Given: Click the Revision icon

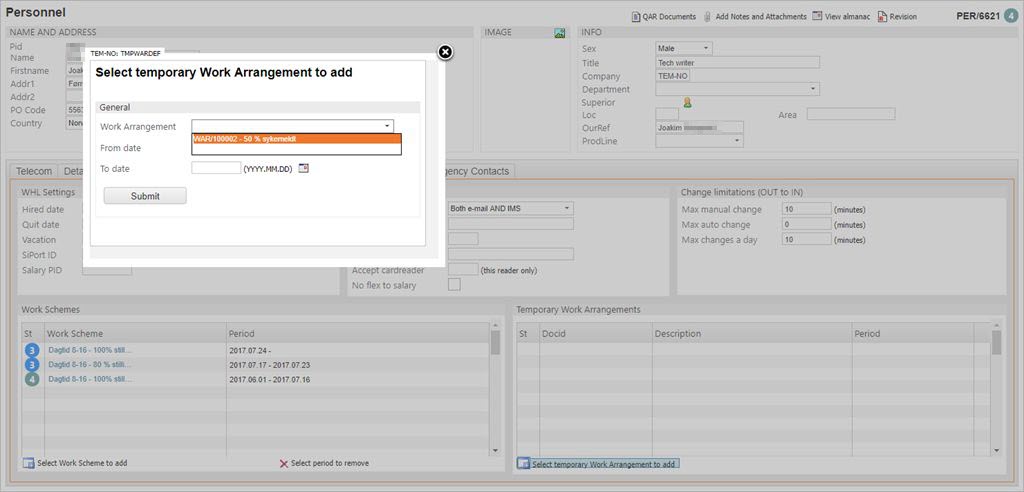Looking at the screenshot, I should pos(882,16).
